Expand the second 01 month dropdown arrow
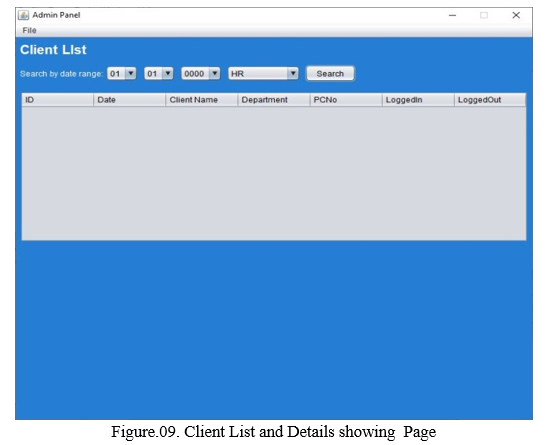Viewport: 552px width, 445px height. 168,74
